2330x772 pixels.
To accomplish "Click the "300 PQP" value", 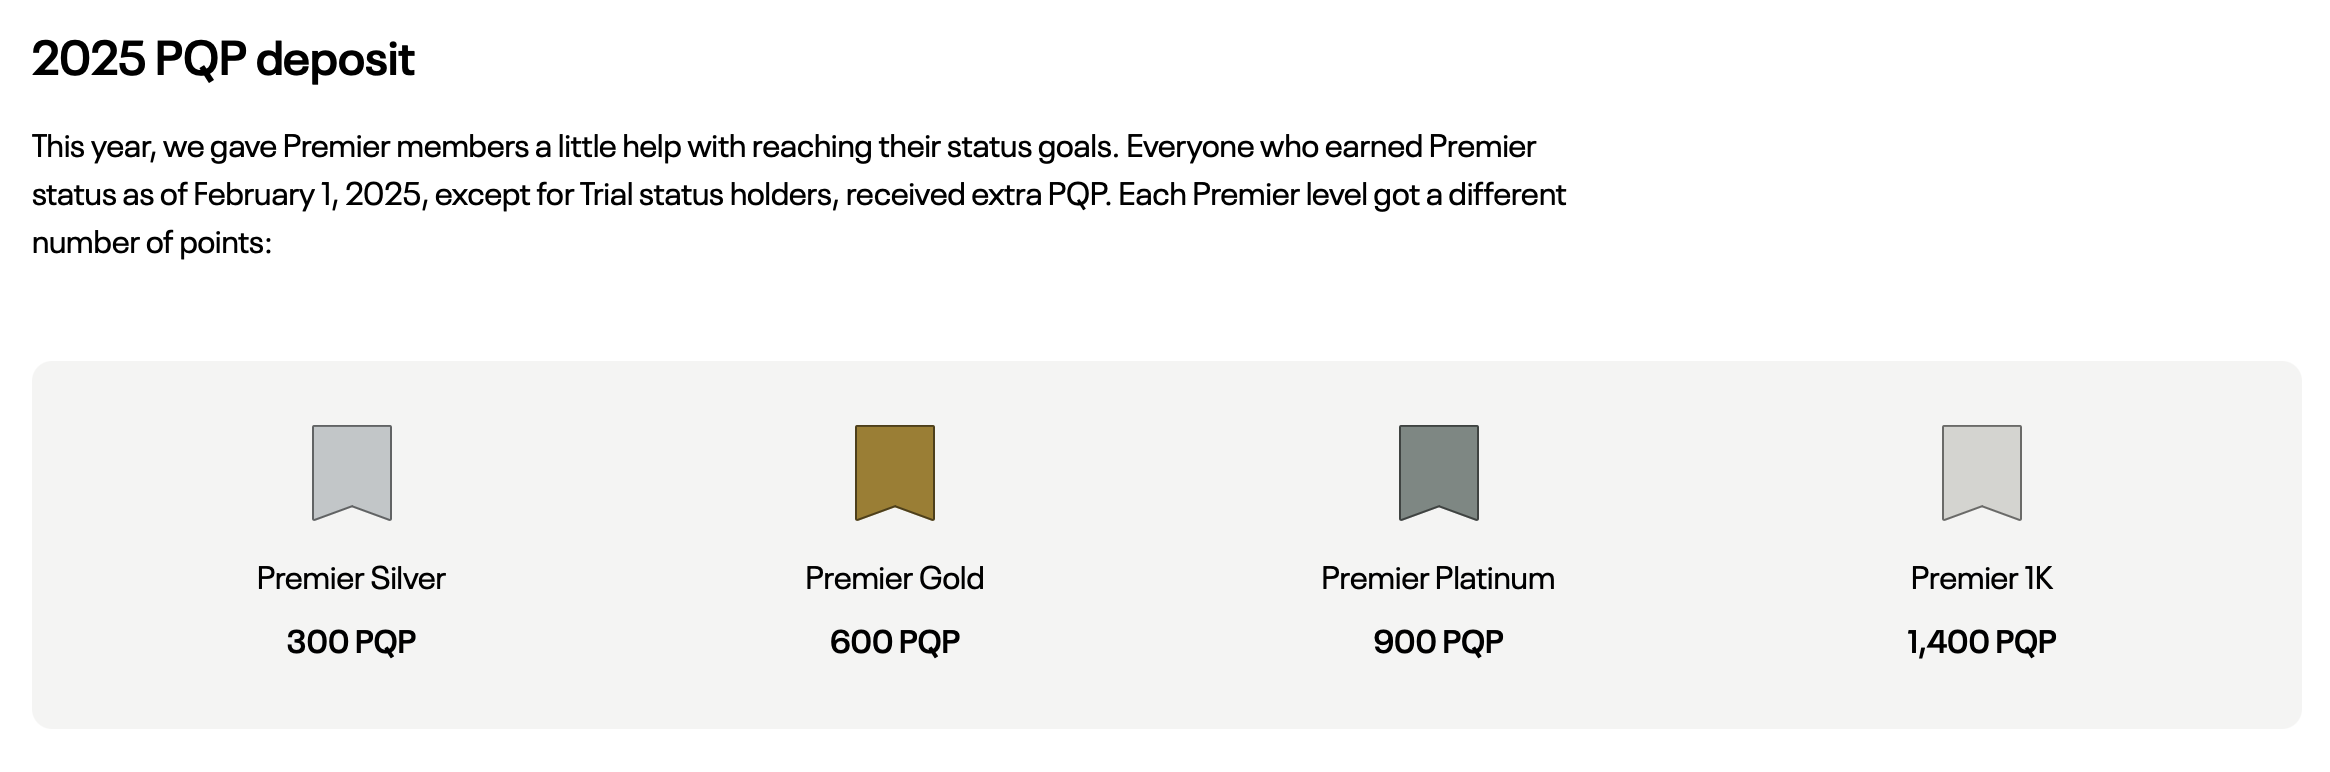I will [351, 641].
